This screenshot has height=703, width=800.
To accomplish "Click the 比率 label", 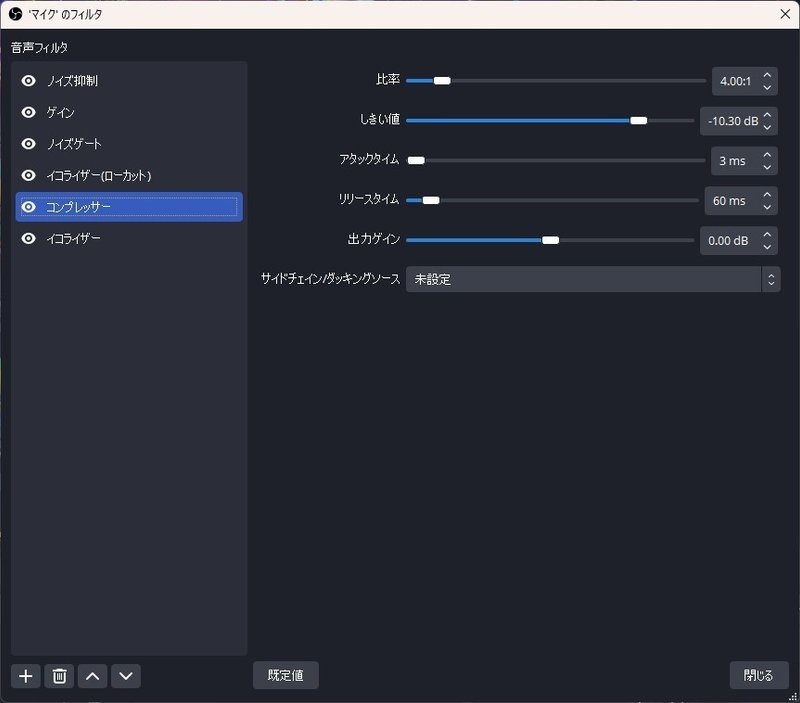I will click(388, 80).
